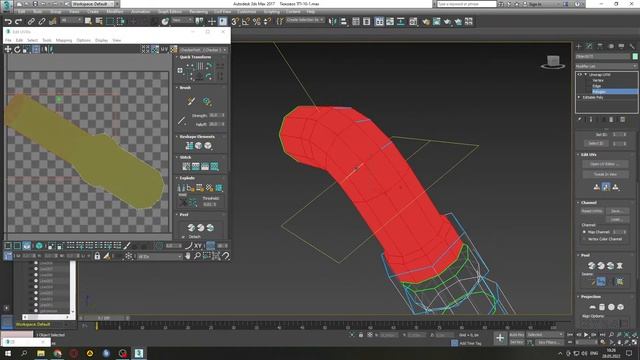
Task: Click the Paint Move brush icon
Action: point(191,101)
